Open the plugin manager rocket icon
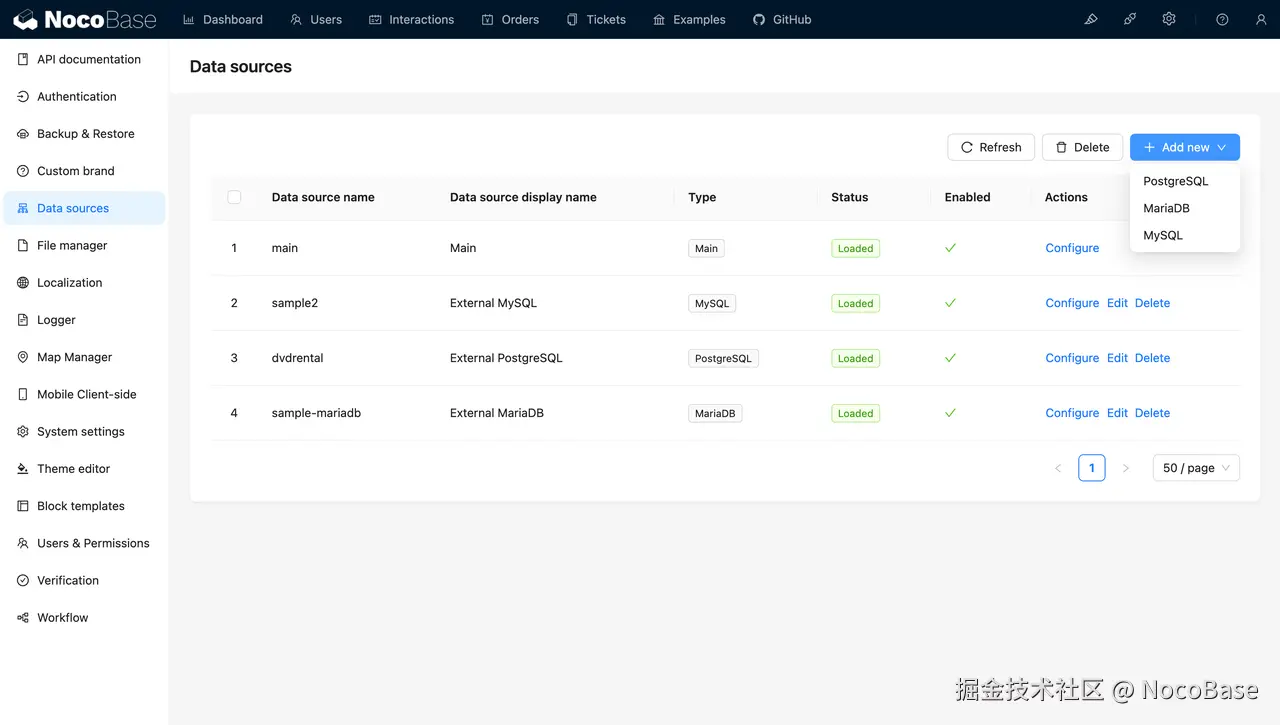 click(1130, 19)
